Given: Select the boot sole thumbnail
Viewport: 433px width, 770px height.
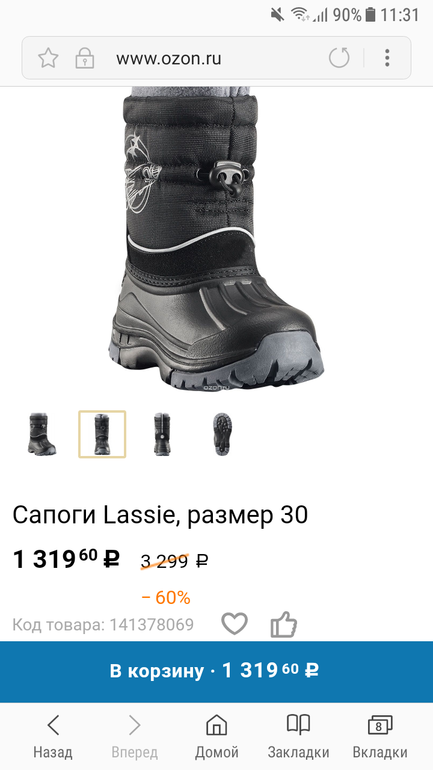Looking at the screenshot, I should tap(222, 434).
